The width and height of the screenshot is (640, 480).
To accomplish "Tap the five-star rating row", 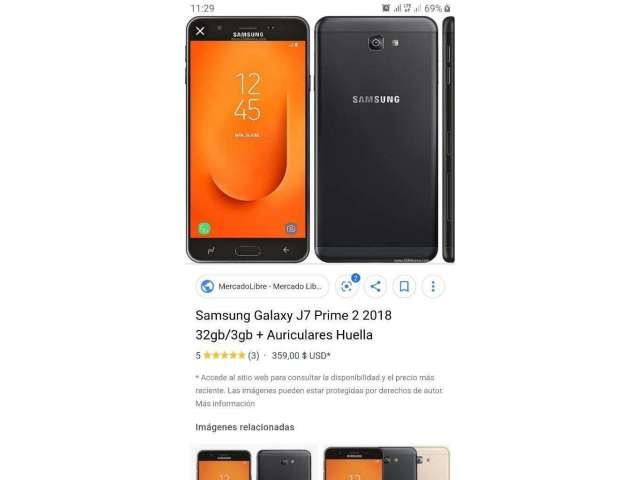I will click(224, 356).
